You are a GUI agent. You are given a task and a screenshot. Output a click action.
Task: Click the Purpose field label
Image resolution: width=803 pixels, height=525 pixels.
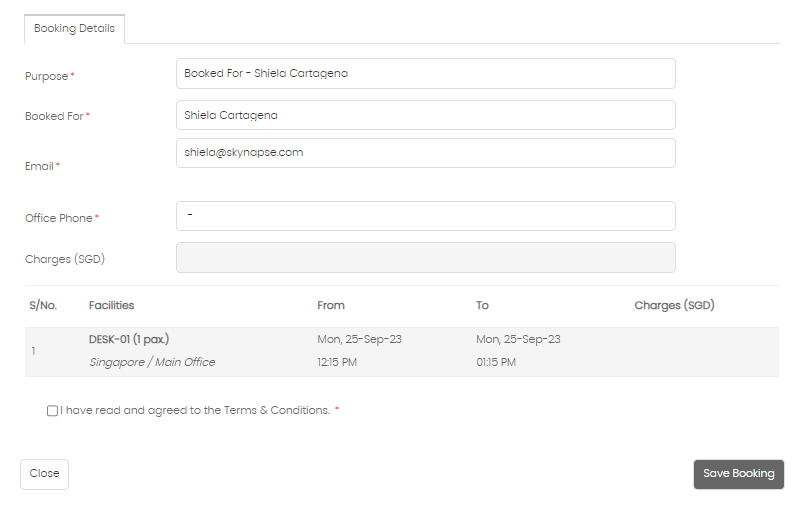point(47,76)
